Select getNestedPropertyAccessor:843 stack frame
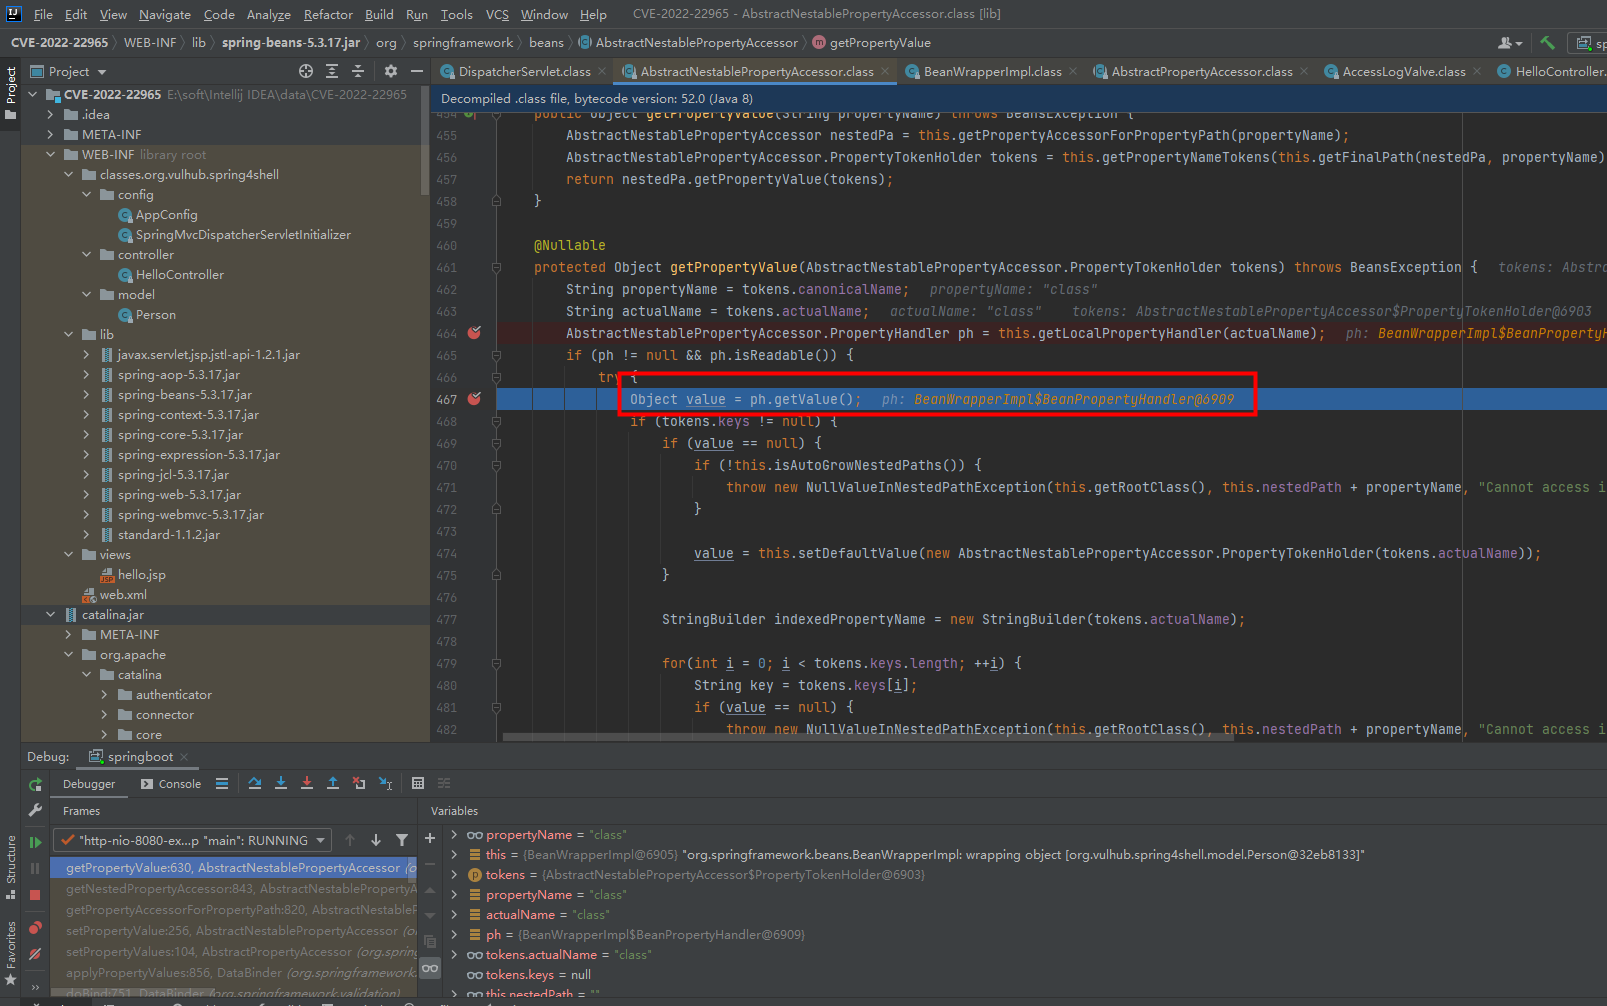The height and width of the screenshot is (1006, 1607). [x=234, y=889]
